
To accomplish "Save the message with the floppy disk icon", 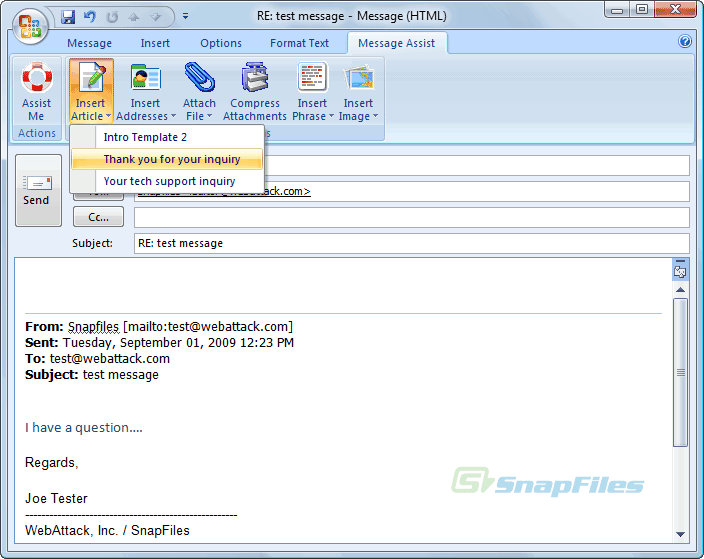I will 68,17.
